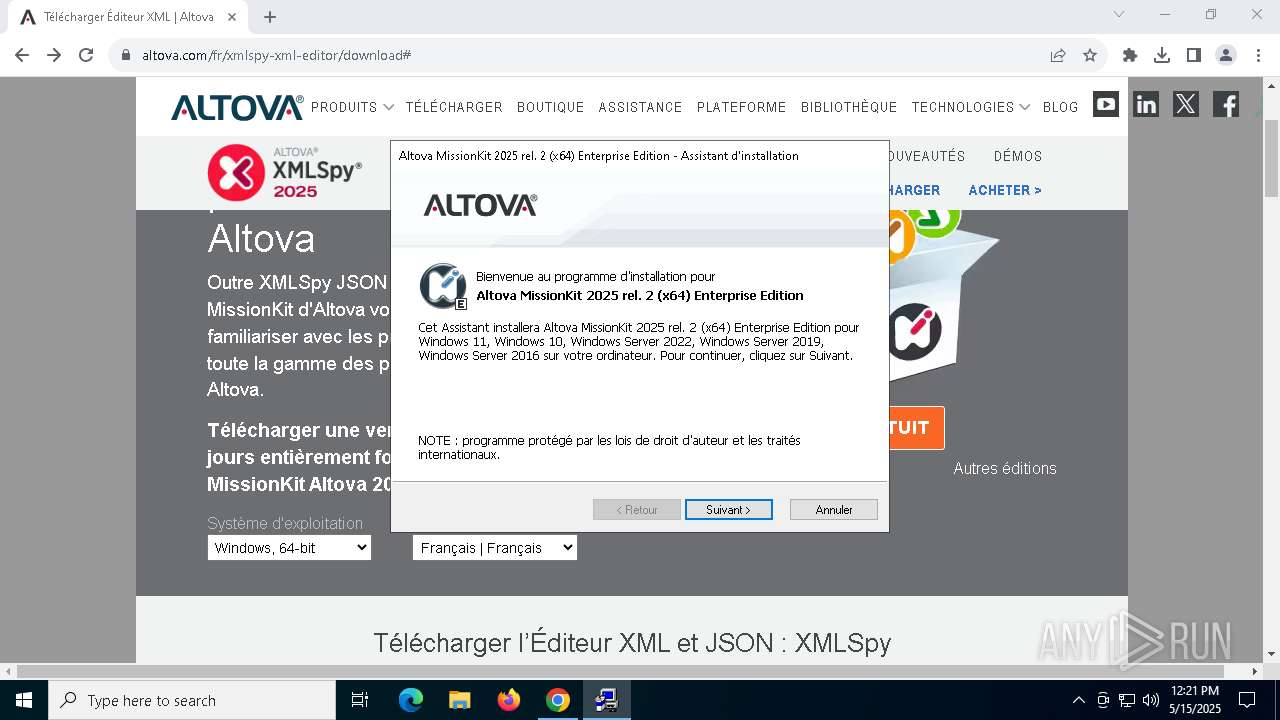
Task: Open Altova Facebook icon
Action: point(1226,104)
